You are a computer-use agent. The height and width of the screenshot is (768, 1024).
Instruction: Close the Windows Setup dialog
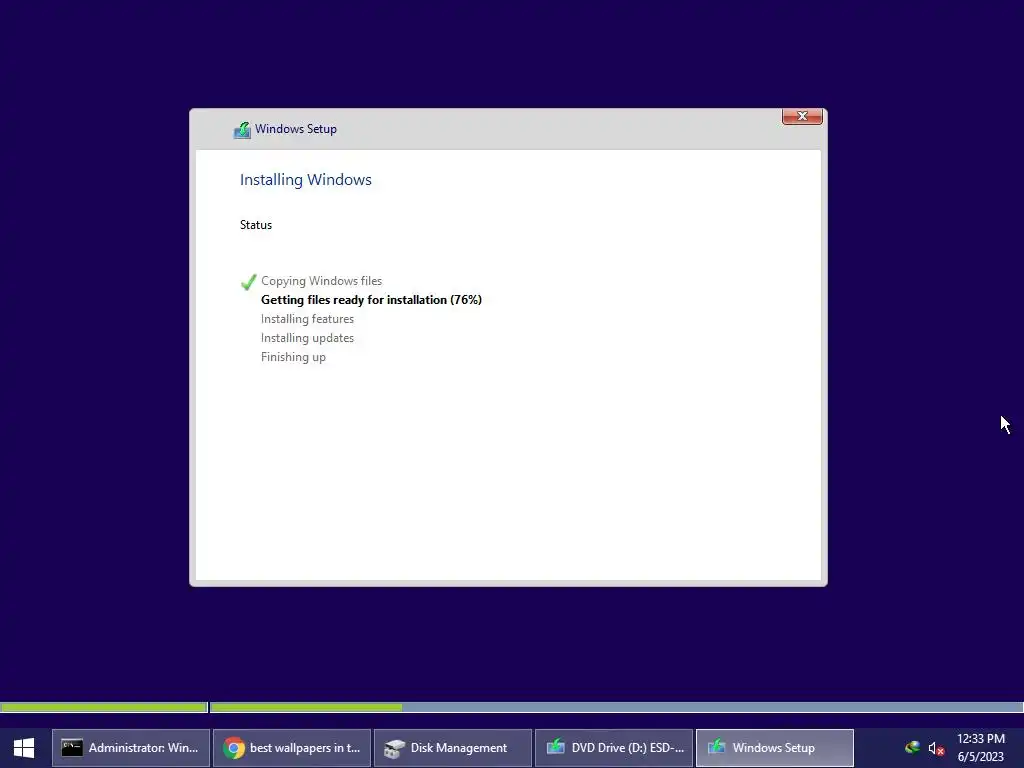pos(802,116)
